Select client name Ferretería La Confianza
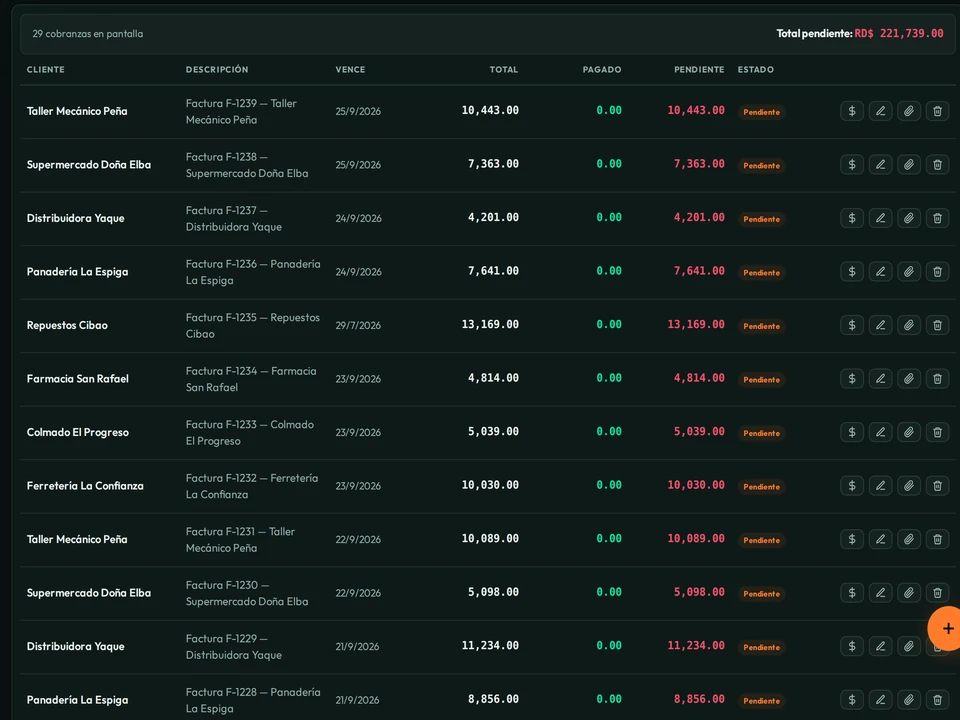960x720 pixels. (85, 486)
